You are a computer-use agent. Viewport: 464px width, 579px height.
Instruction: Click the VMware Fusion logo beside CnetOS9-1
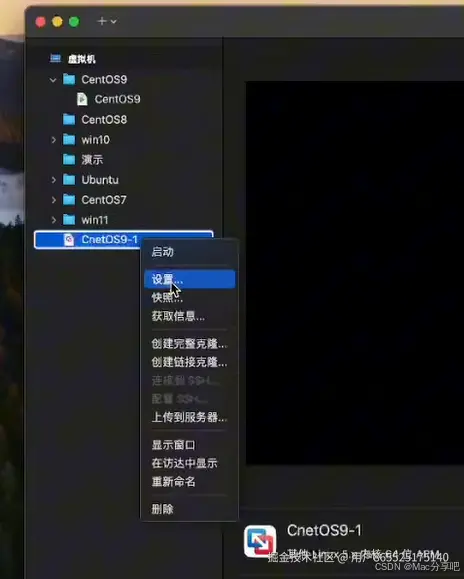click(260, 541)
